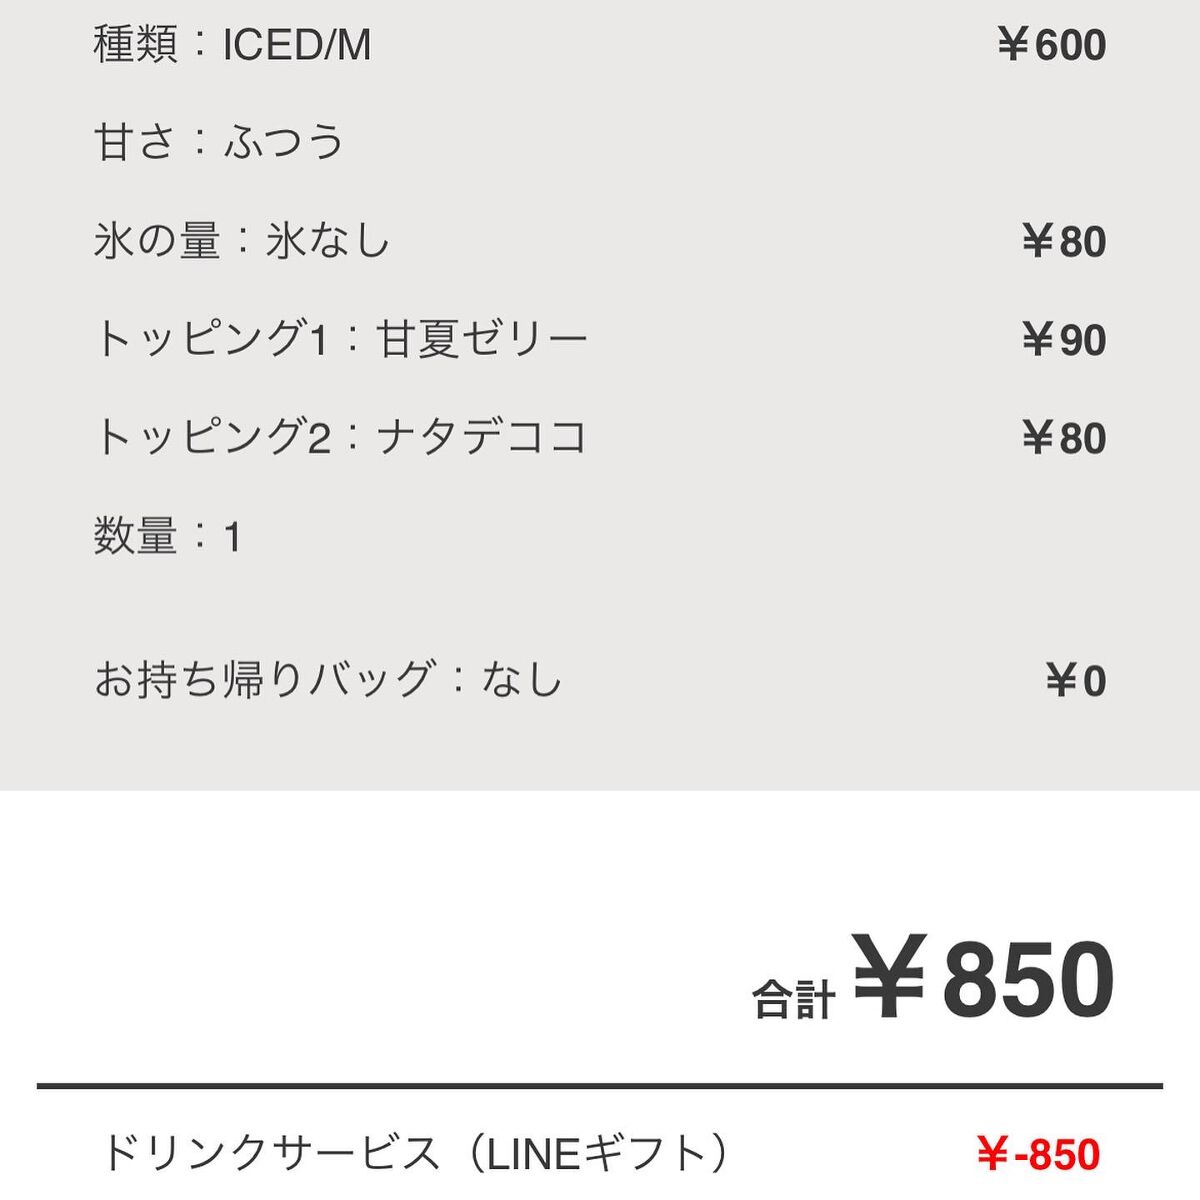
Task: Tap the 氷の量 ice amount label
Action: 157,242
